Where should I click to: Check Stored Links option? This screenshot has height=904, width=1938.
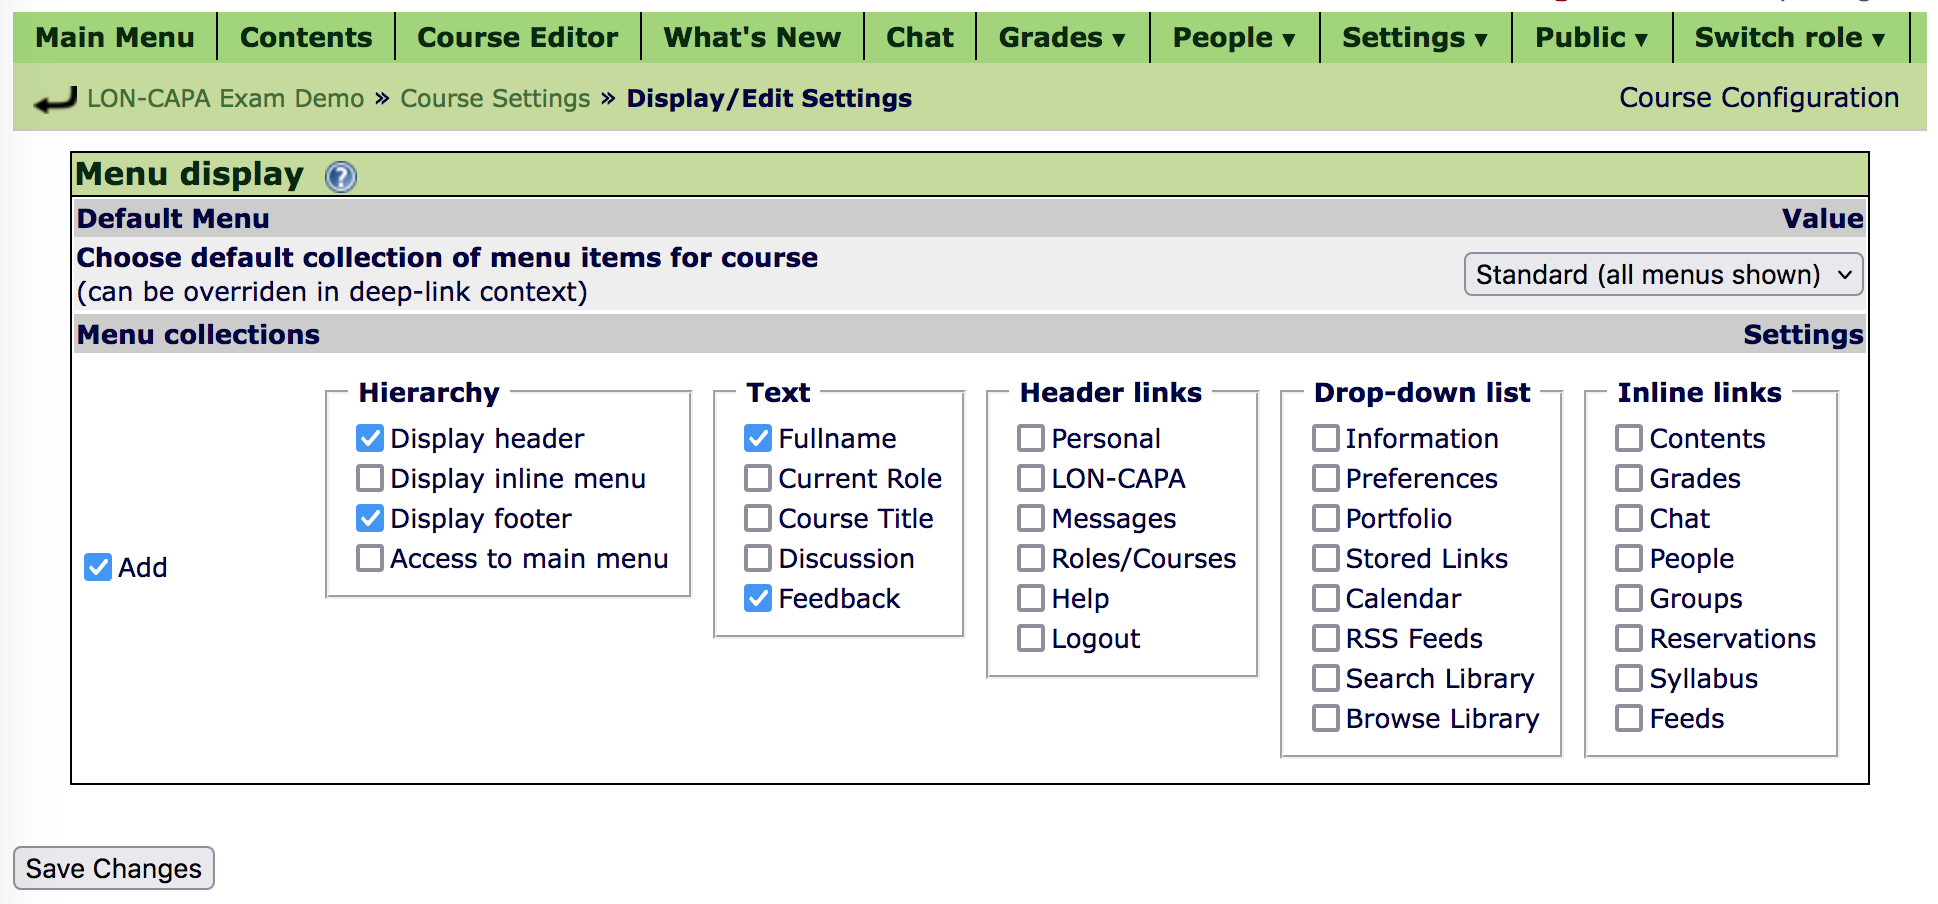click(x=1326, y=558)
